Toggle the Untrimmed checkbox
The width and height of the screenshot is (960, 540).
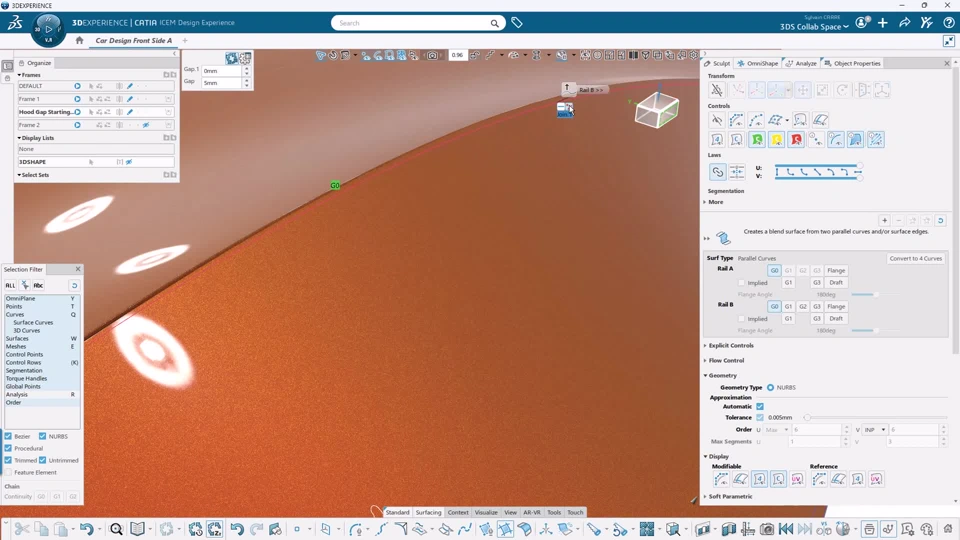click(x=42, y=460)
